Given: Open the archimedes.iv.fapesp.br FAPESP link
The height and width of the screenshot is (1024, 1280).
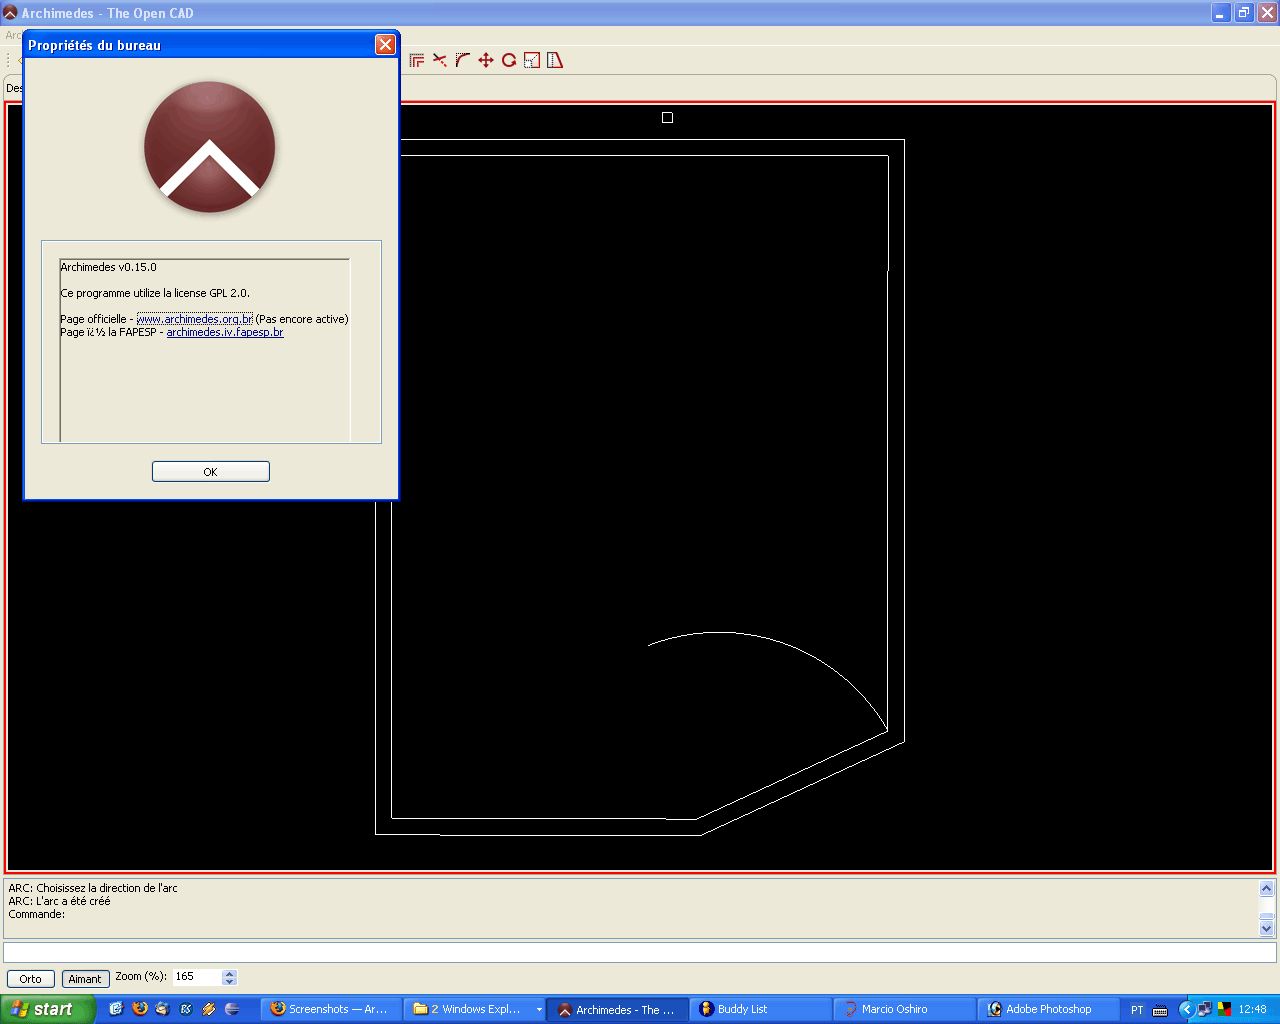Looking at the screenshot, I should point(224,331).
